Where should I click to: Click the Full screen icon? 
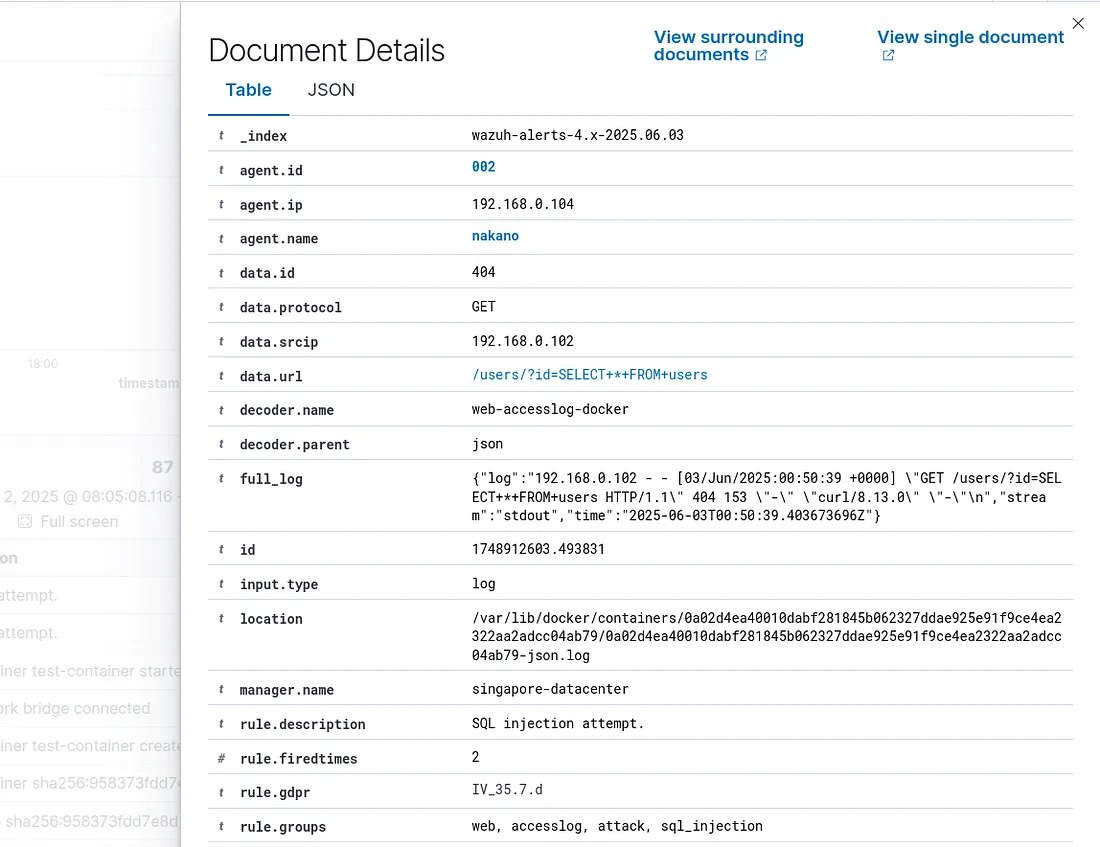point(25,521)
